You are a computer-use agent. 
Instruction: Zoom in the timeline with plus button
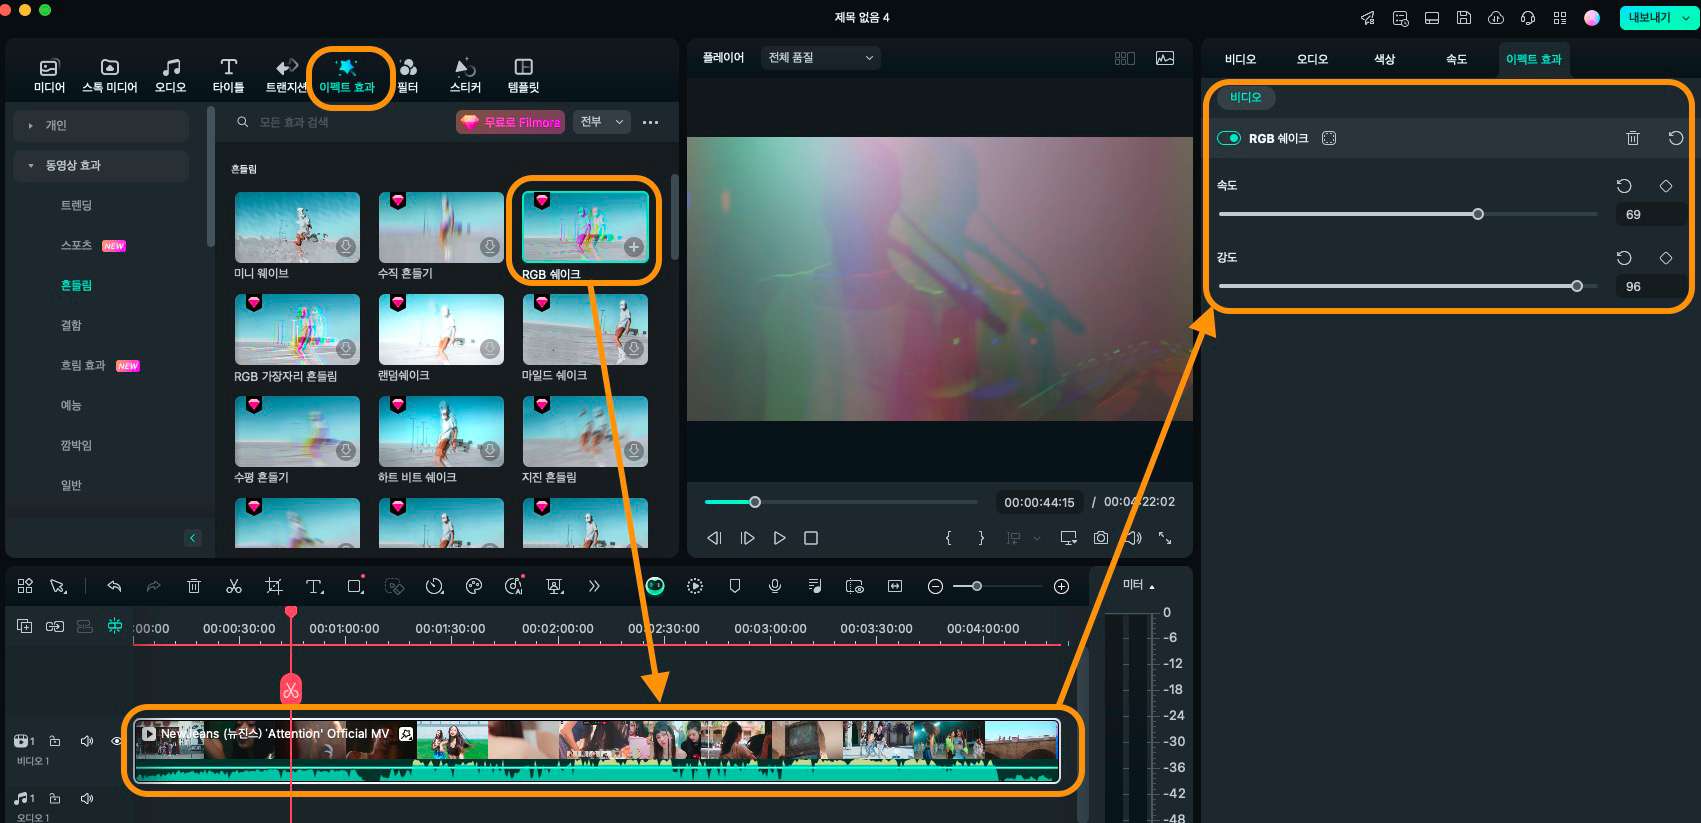pyautogui.click(x=1062, y=586)
